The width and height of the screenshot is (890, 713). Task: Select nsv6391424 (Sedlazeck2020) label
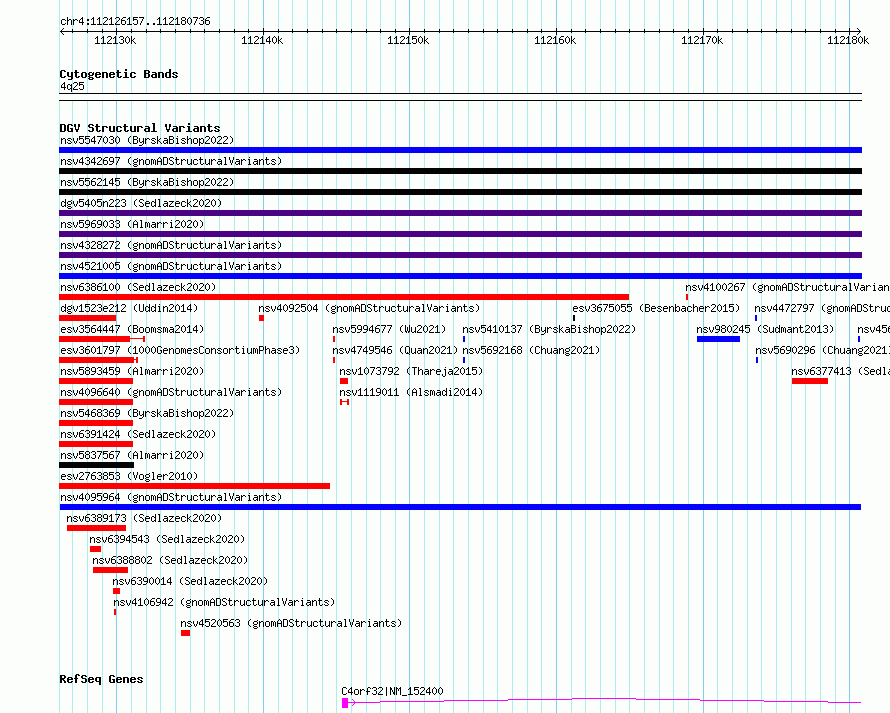click(138, 434)
